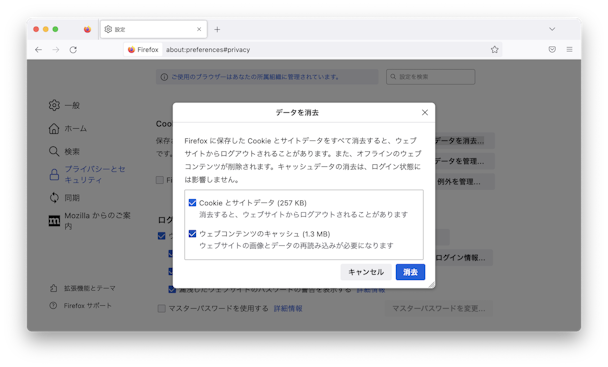Open the Firefox hamburger menu
608x367 pixels.
569,50
